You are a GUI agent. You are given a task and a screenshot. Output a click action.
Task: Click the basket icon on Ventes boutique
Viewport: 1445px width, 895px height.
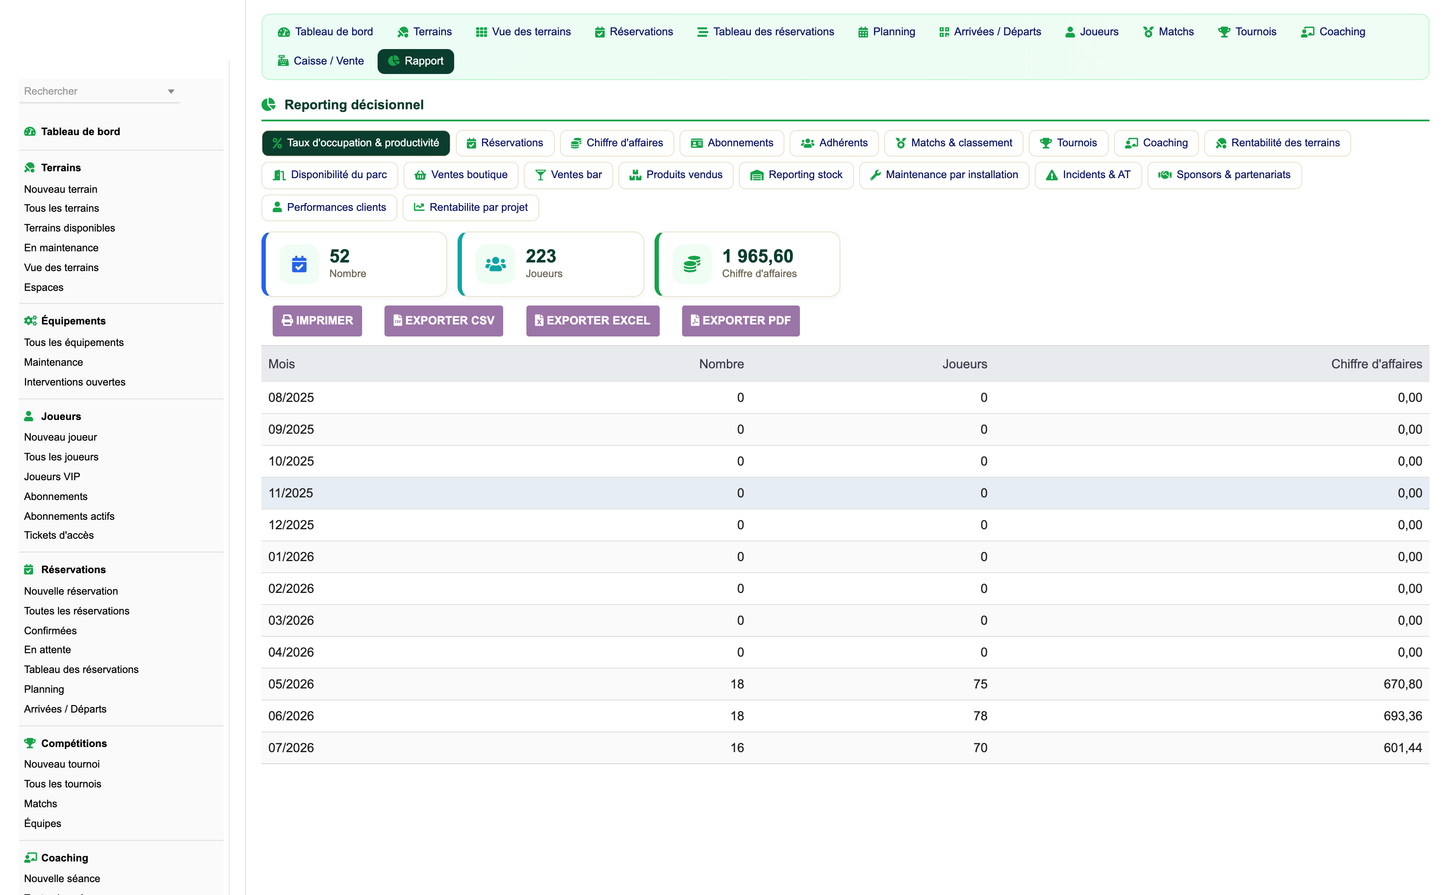pyautogui.click(x=421, y=175)
